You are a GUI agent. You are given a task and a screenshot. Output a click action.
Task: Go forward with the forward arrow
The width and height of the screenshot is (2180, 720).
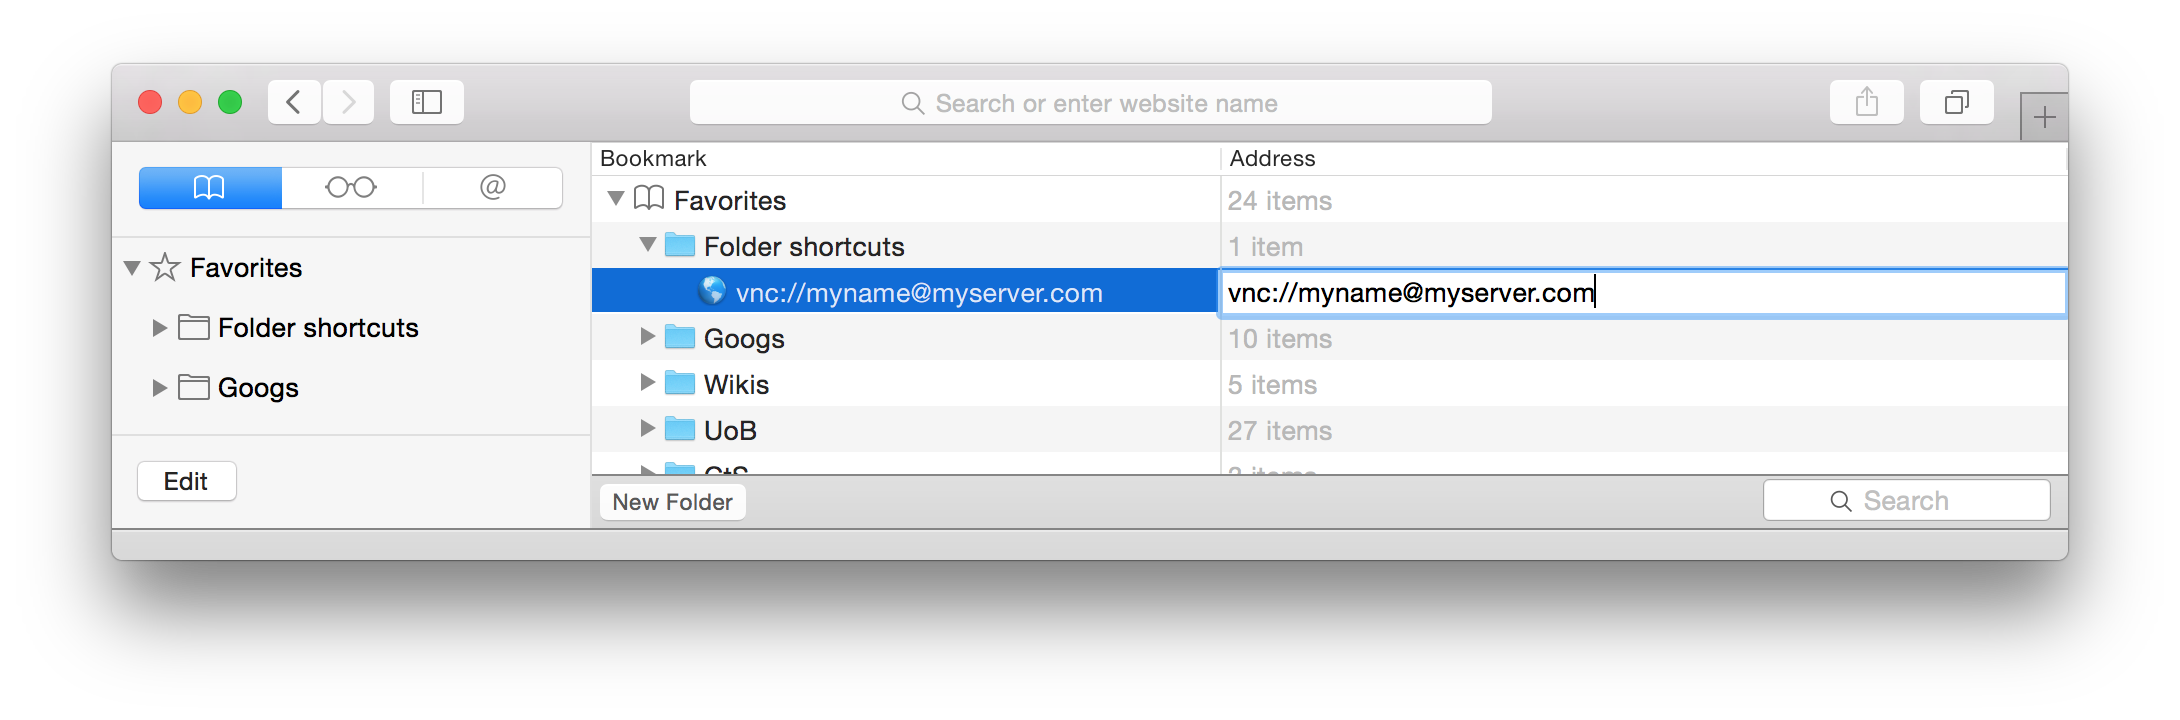click(x=348, y=102)
